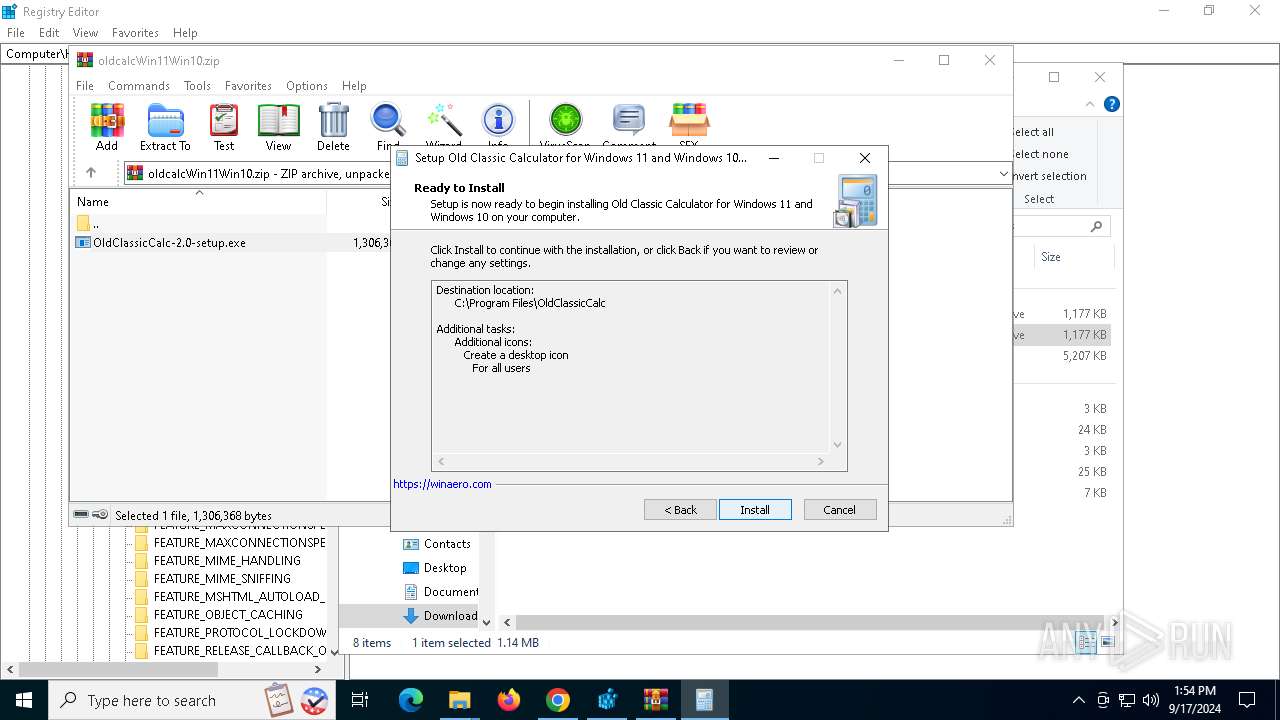The width and height of the screenshot is (1280, 720).
Task: Launch Google Chrome from the taskbar
Action: coord(558,700)
